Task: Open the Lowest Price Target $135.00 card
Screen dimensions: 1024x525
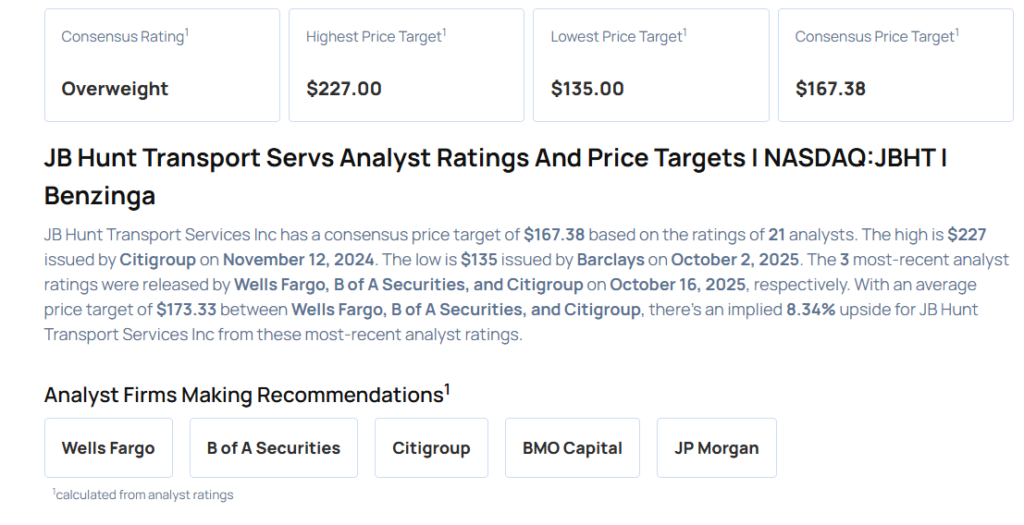Action: coord(650,65)
